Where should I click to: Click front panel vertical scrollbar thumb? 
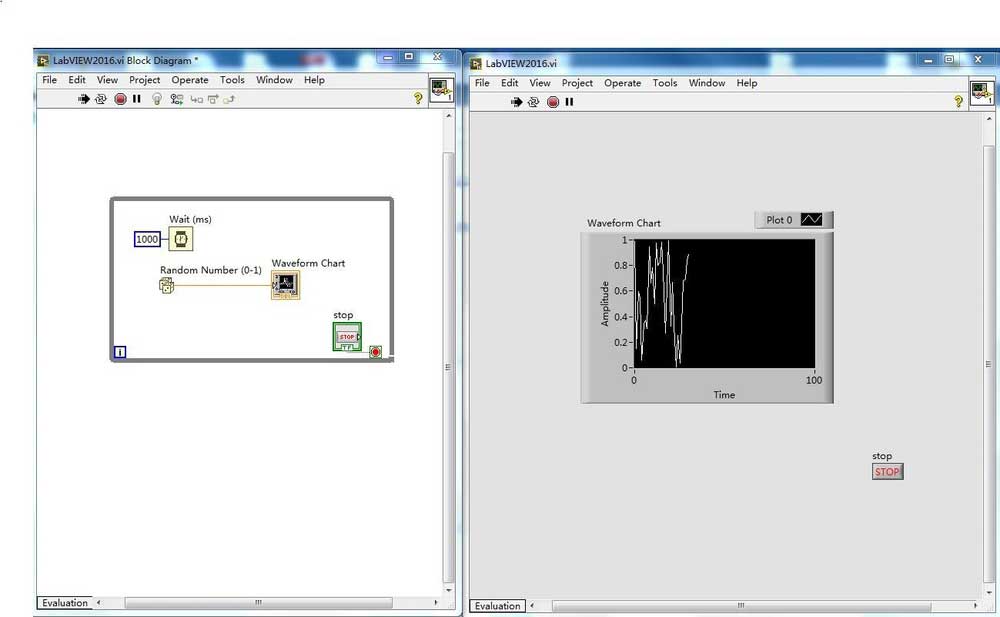pos(988,364)
